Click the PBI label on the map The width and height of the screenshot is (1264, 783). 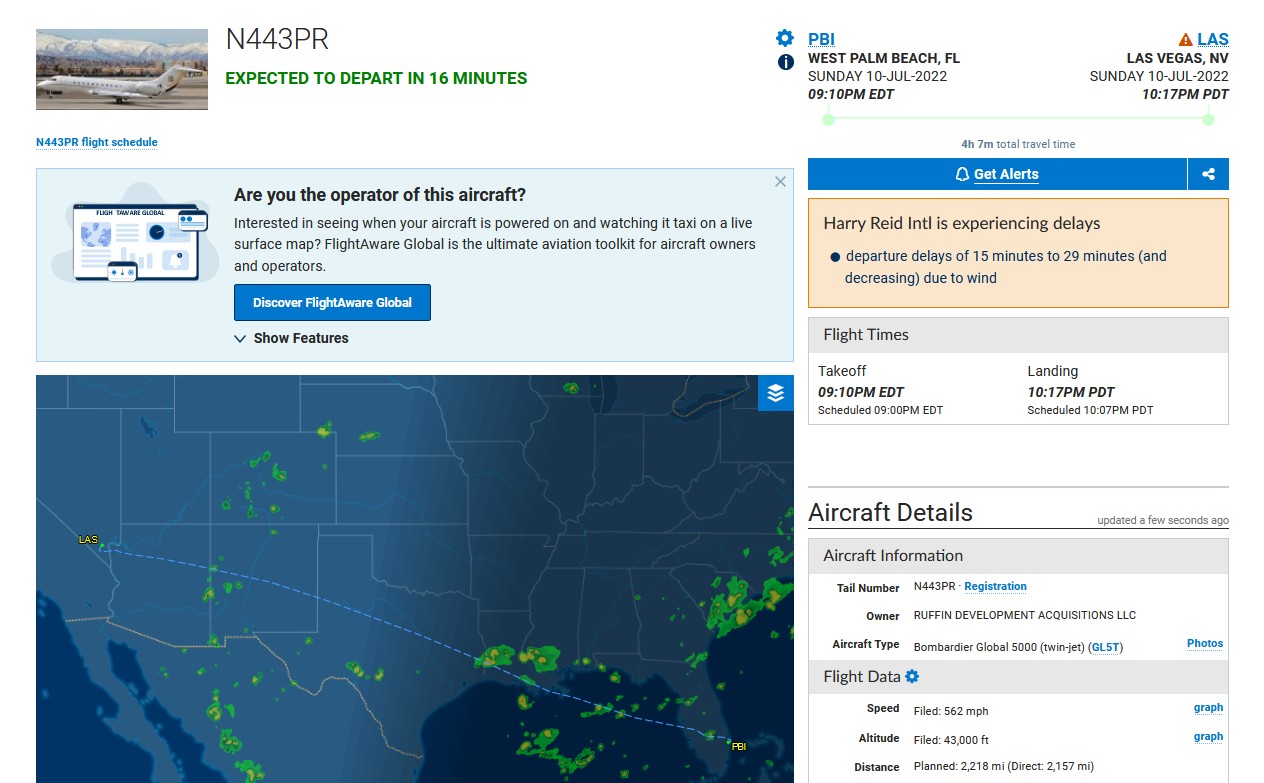click(x=739, y=746)
